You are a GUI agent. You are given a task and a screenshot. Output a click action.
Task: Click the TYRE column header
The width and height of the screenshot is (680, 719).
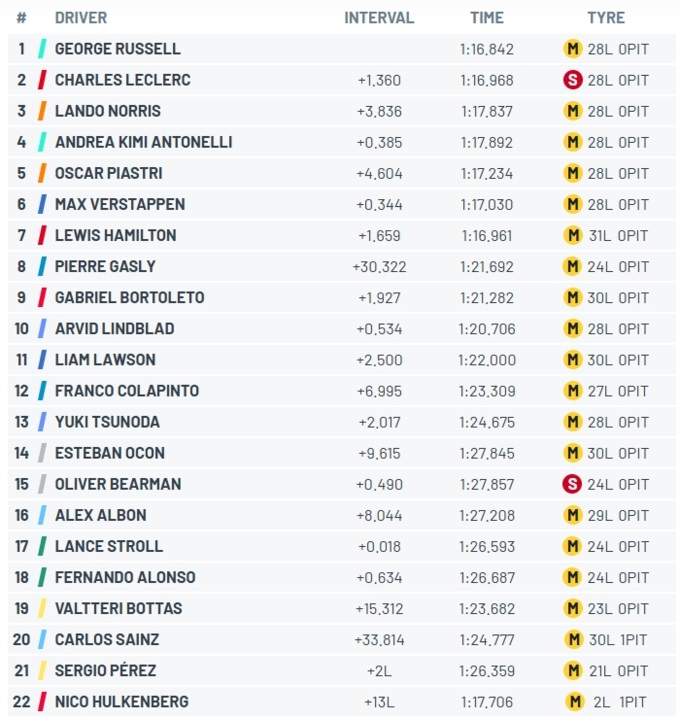606,17
